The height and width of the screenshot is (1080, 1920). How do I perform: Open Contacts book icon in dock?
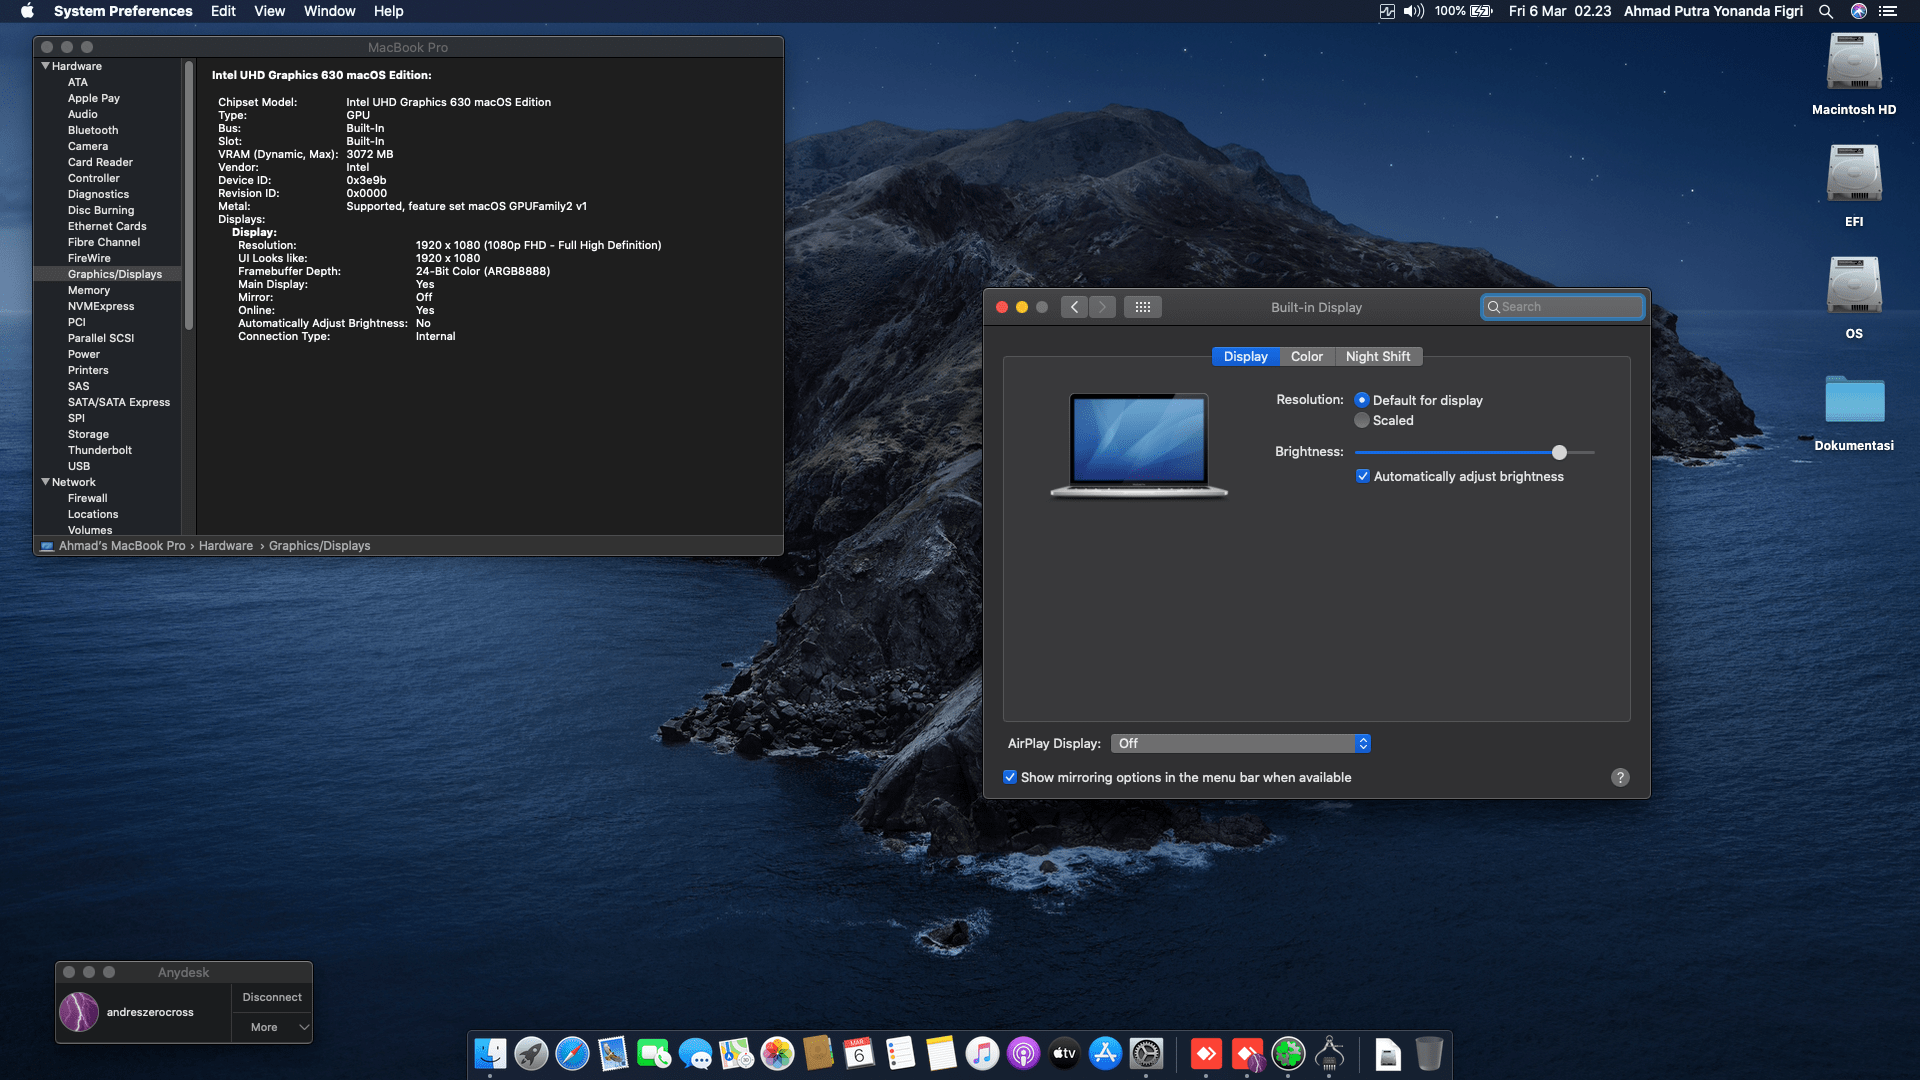tap(818, 1053)
